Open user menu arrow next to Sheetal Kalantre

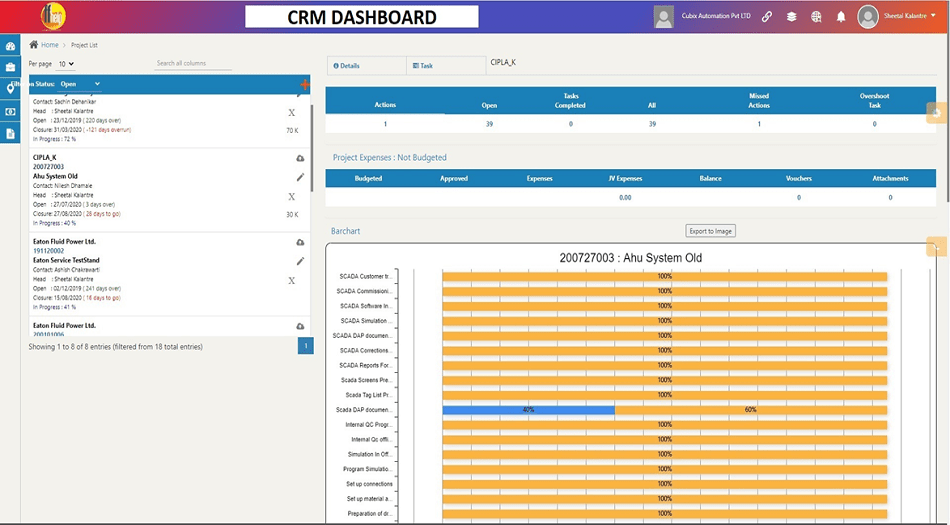(x=933, y=16)
